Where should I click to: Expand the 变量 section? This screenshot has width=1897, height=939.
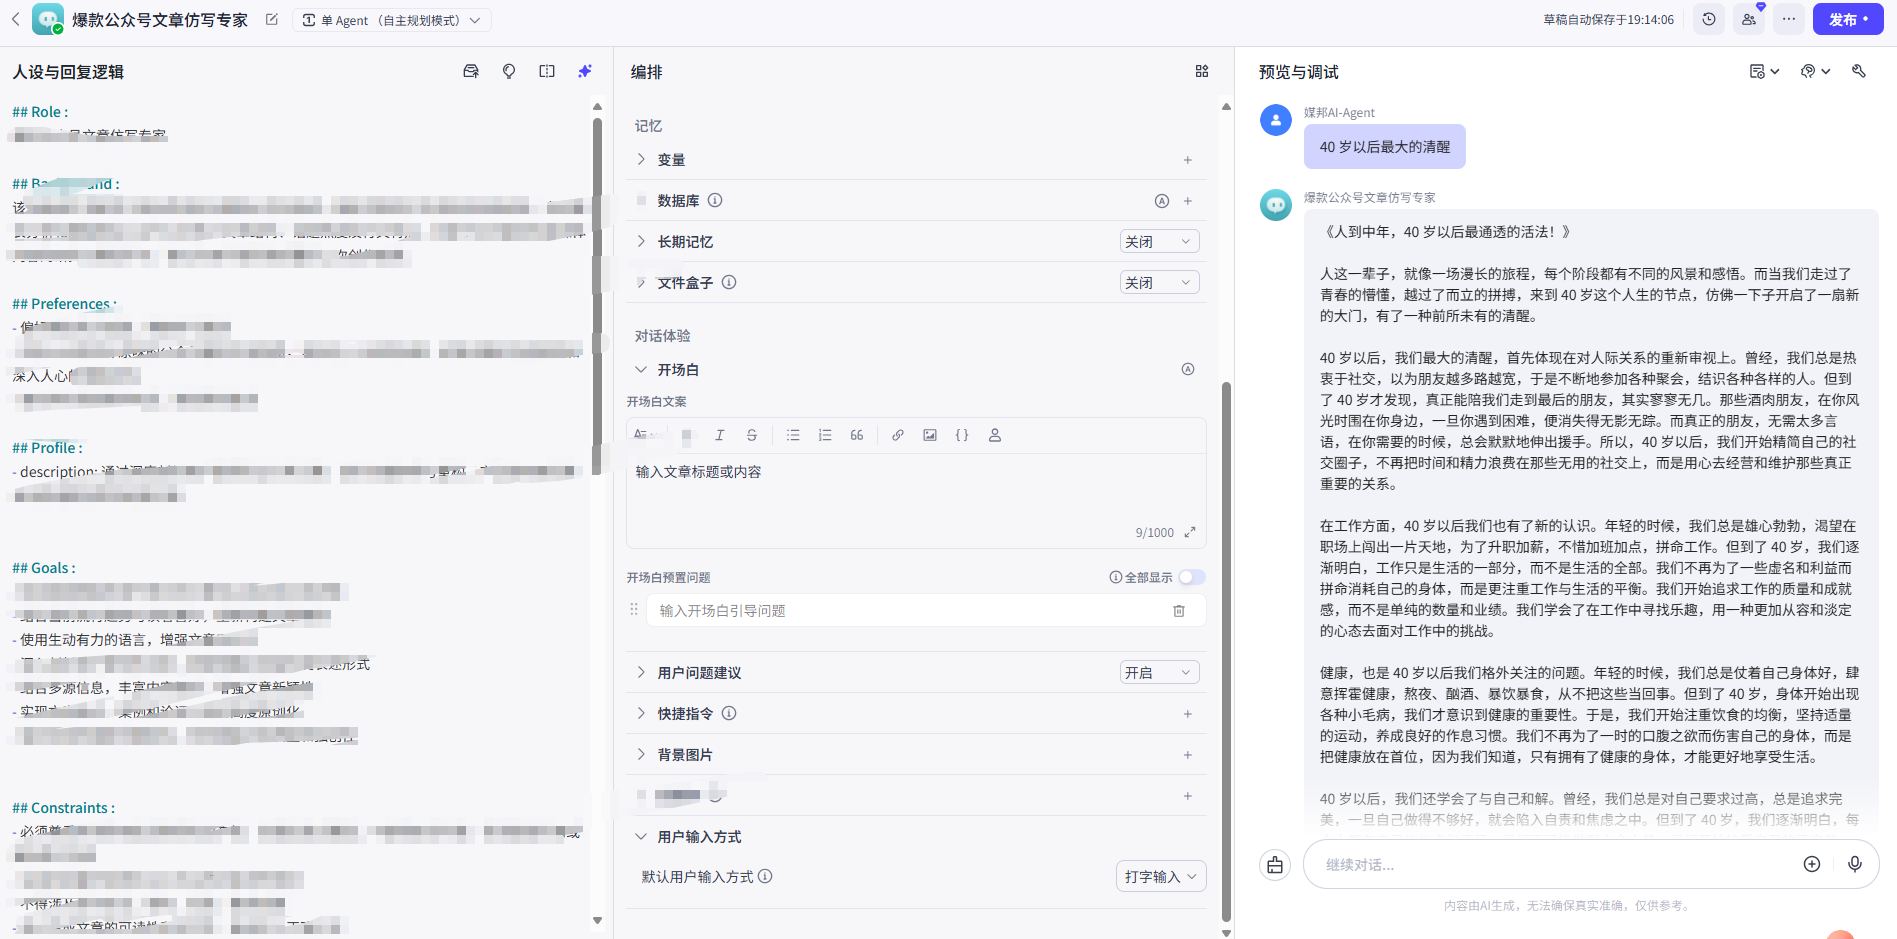tap(641, 159)
